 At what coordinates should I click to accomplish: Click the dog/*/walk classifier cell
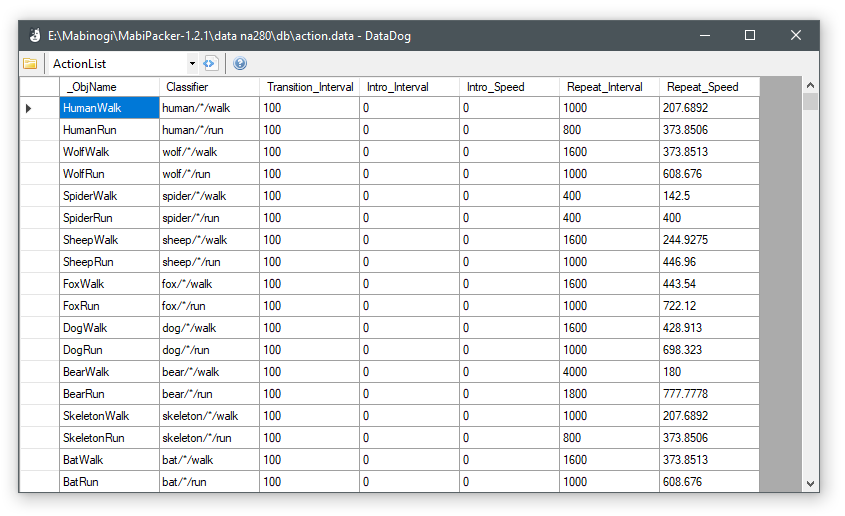[210, 328]
